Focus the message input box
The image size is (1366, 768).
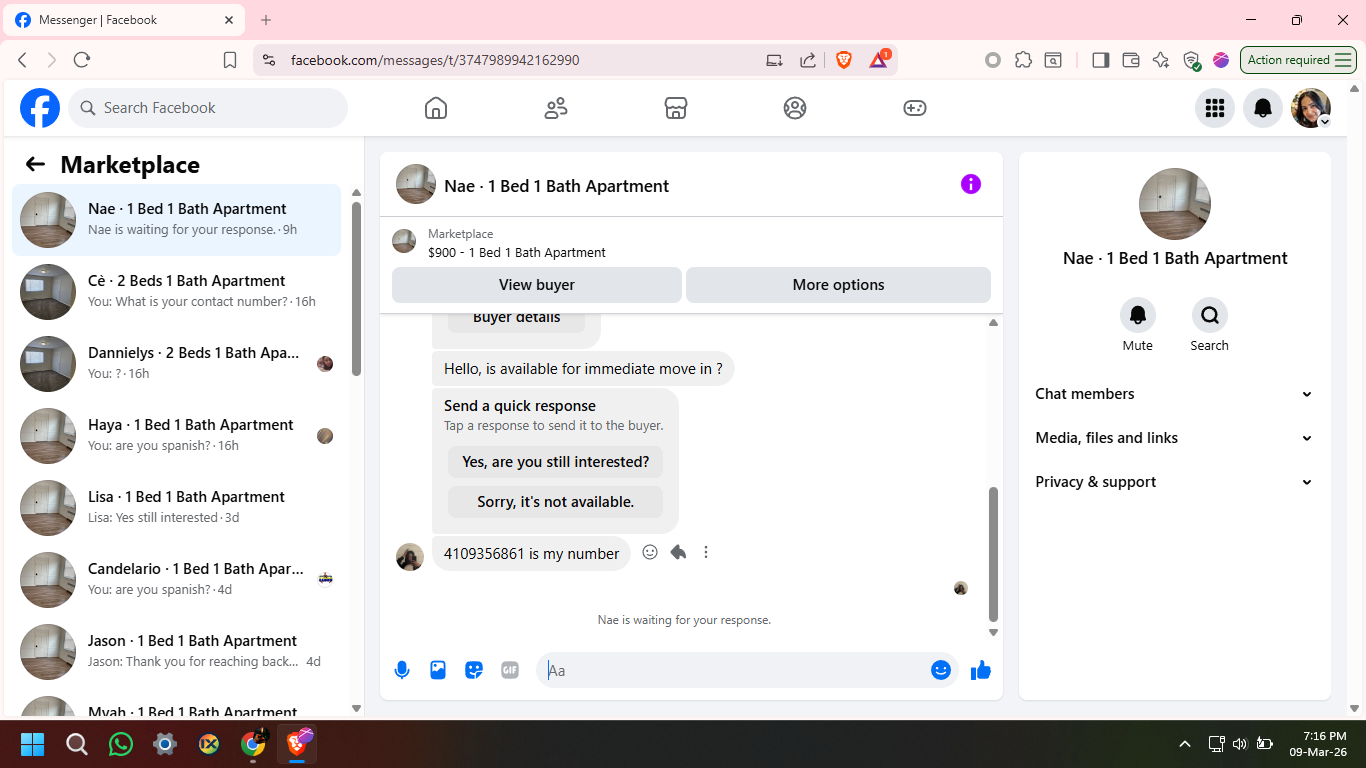(735, 670)
